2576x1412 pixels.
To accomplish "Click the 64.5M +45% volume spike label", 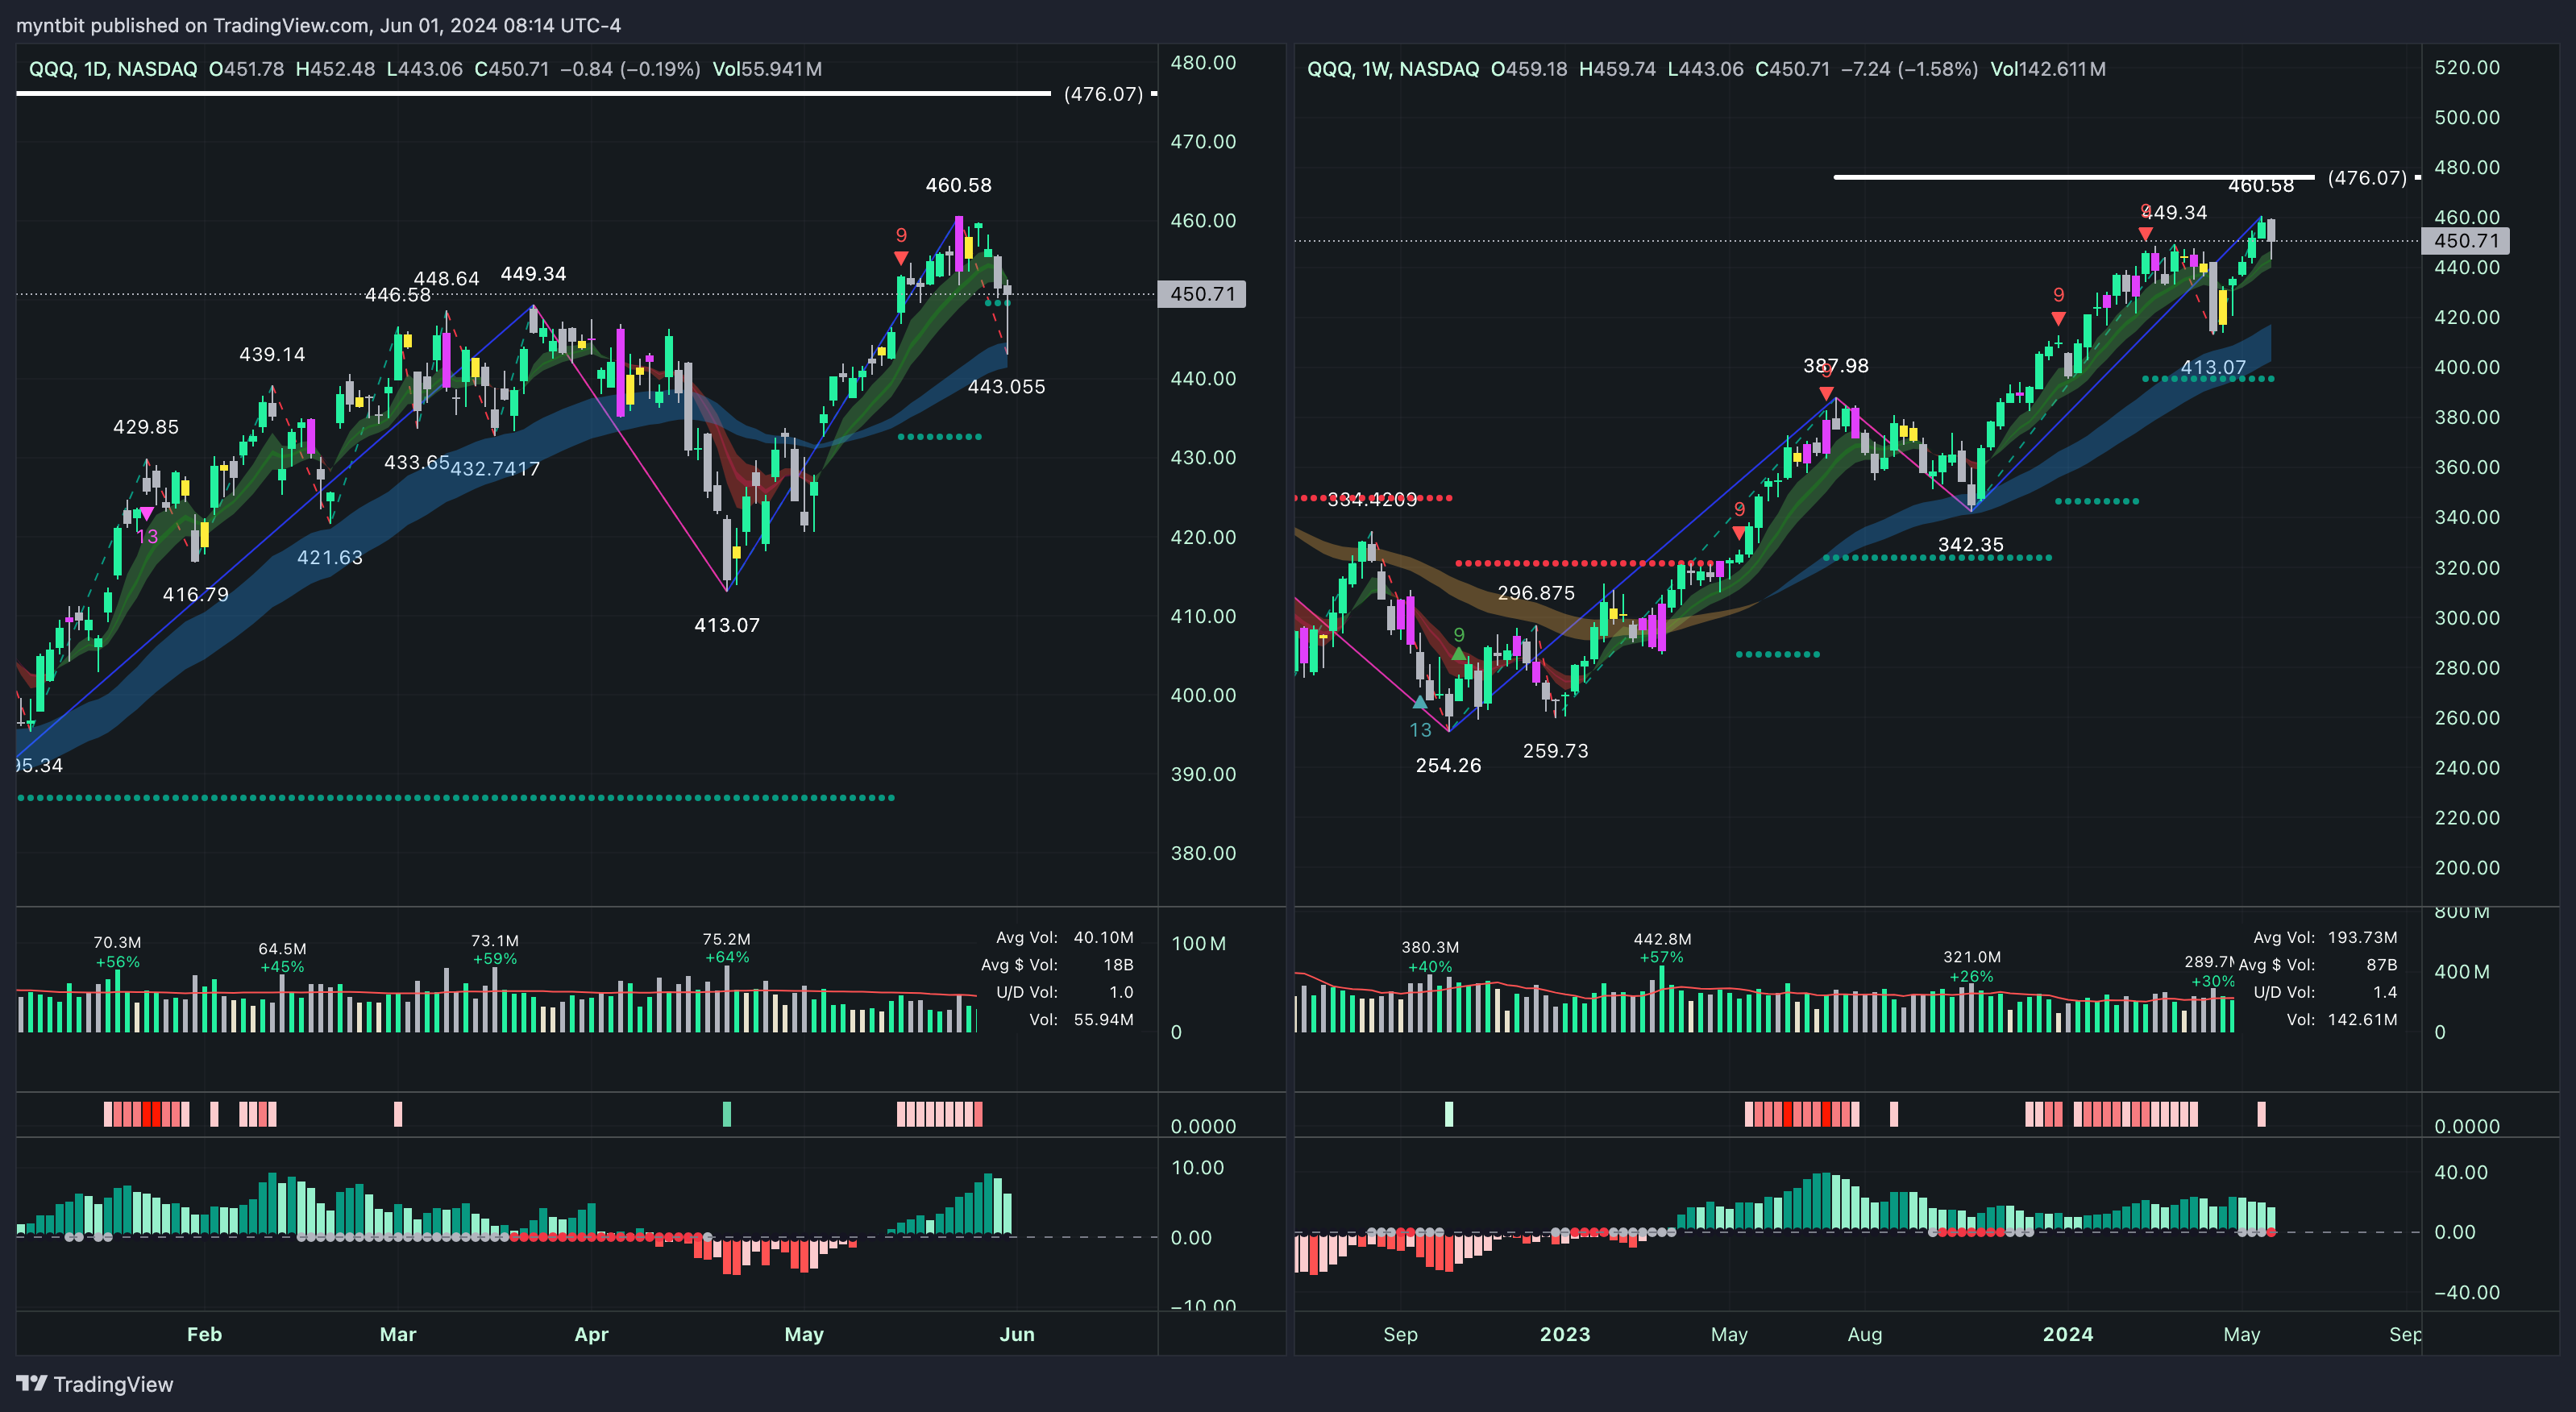I will click(282, 958).
